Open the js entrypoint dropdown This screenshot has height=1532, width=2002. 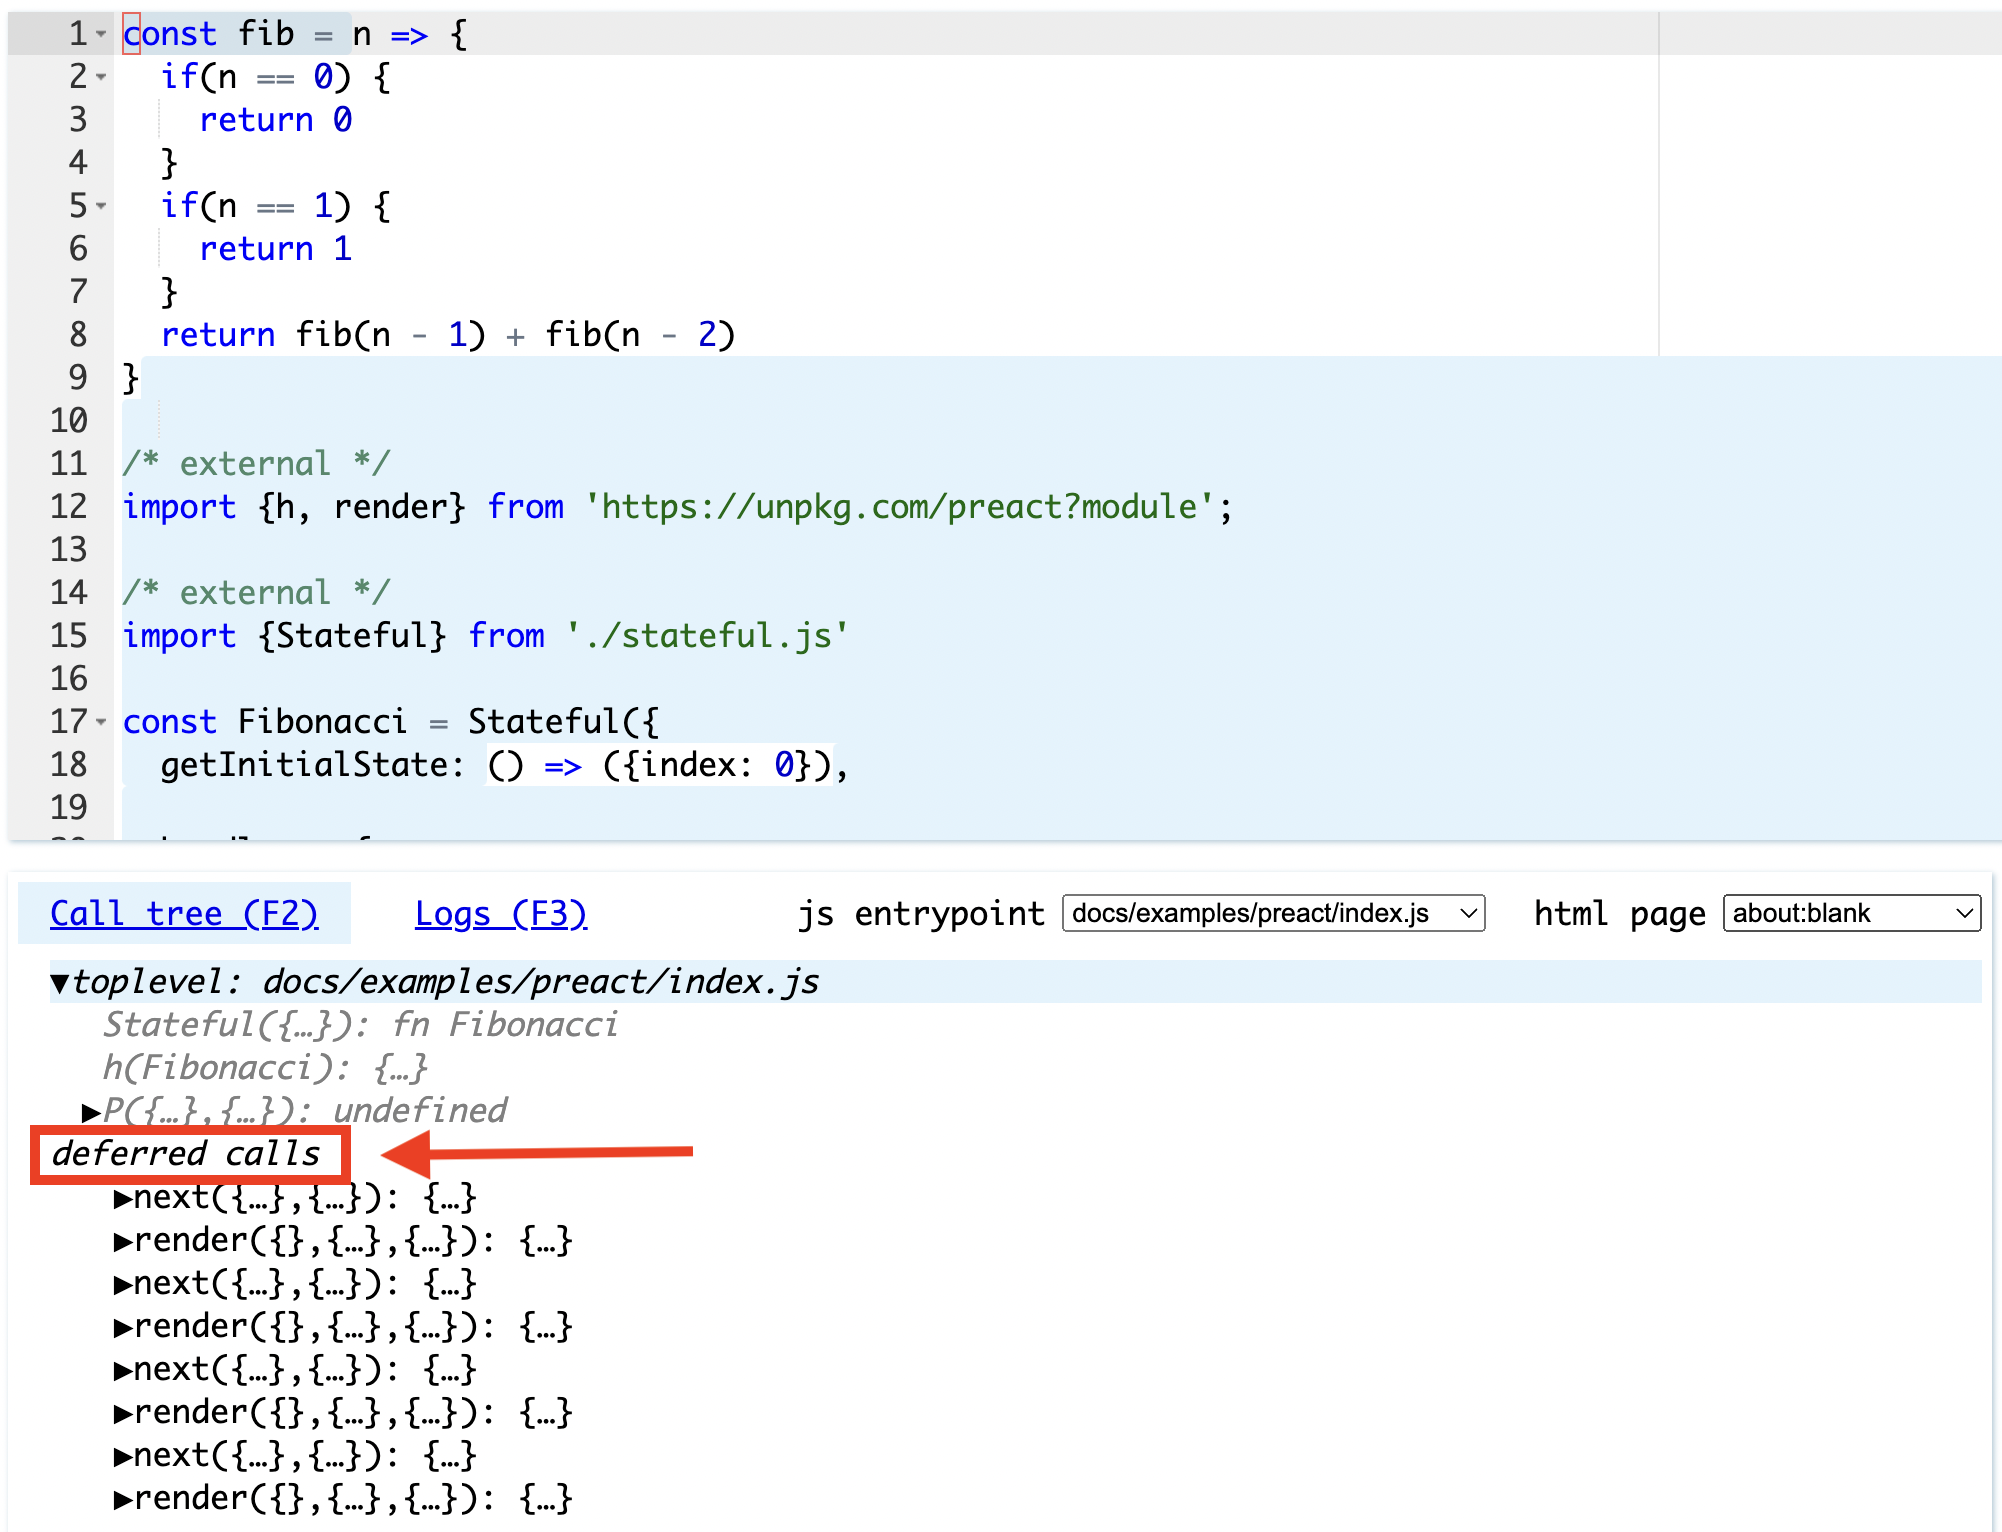(1272, 913)
